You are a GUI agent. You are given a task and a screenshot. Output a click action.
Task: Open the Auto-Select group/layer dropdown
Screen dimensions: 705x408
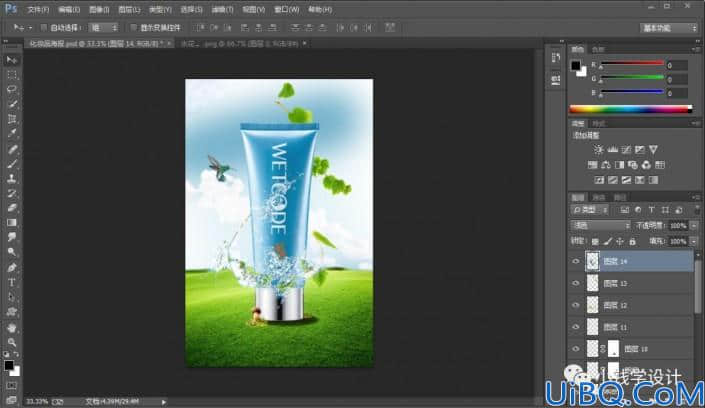[x=103, y=27]
